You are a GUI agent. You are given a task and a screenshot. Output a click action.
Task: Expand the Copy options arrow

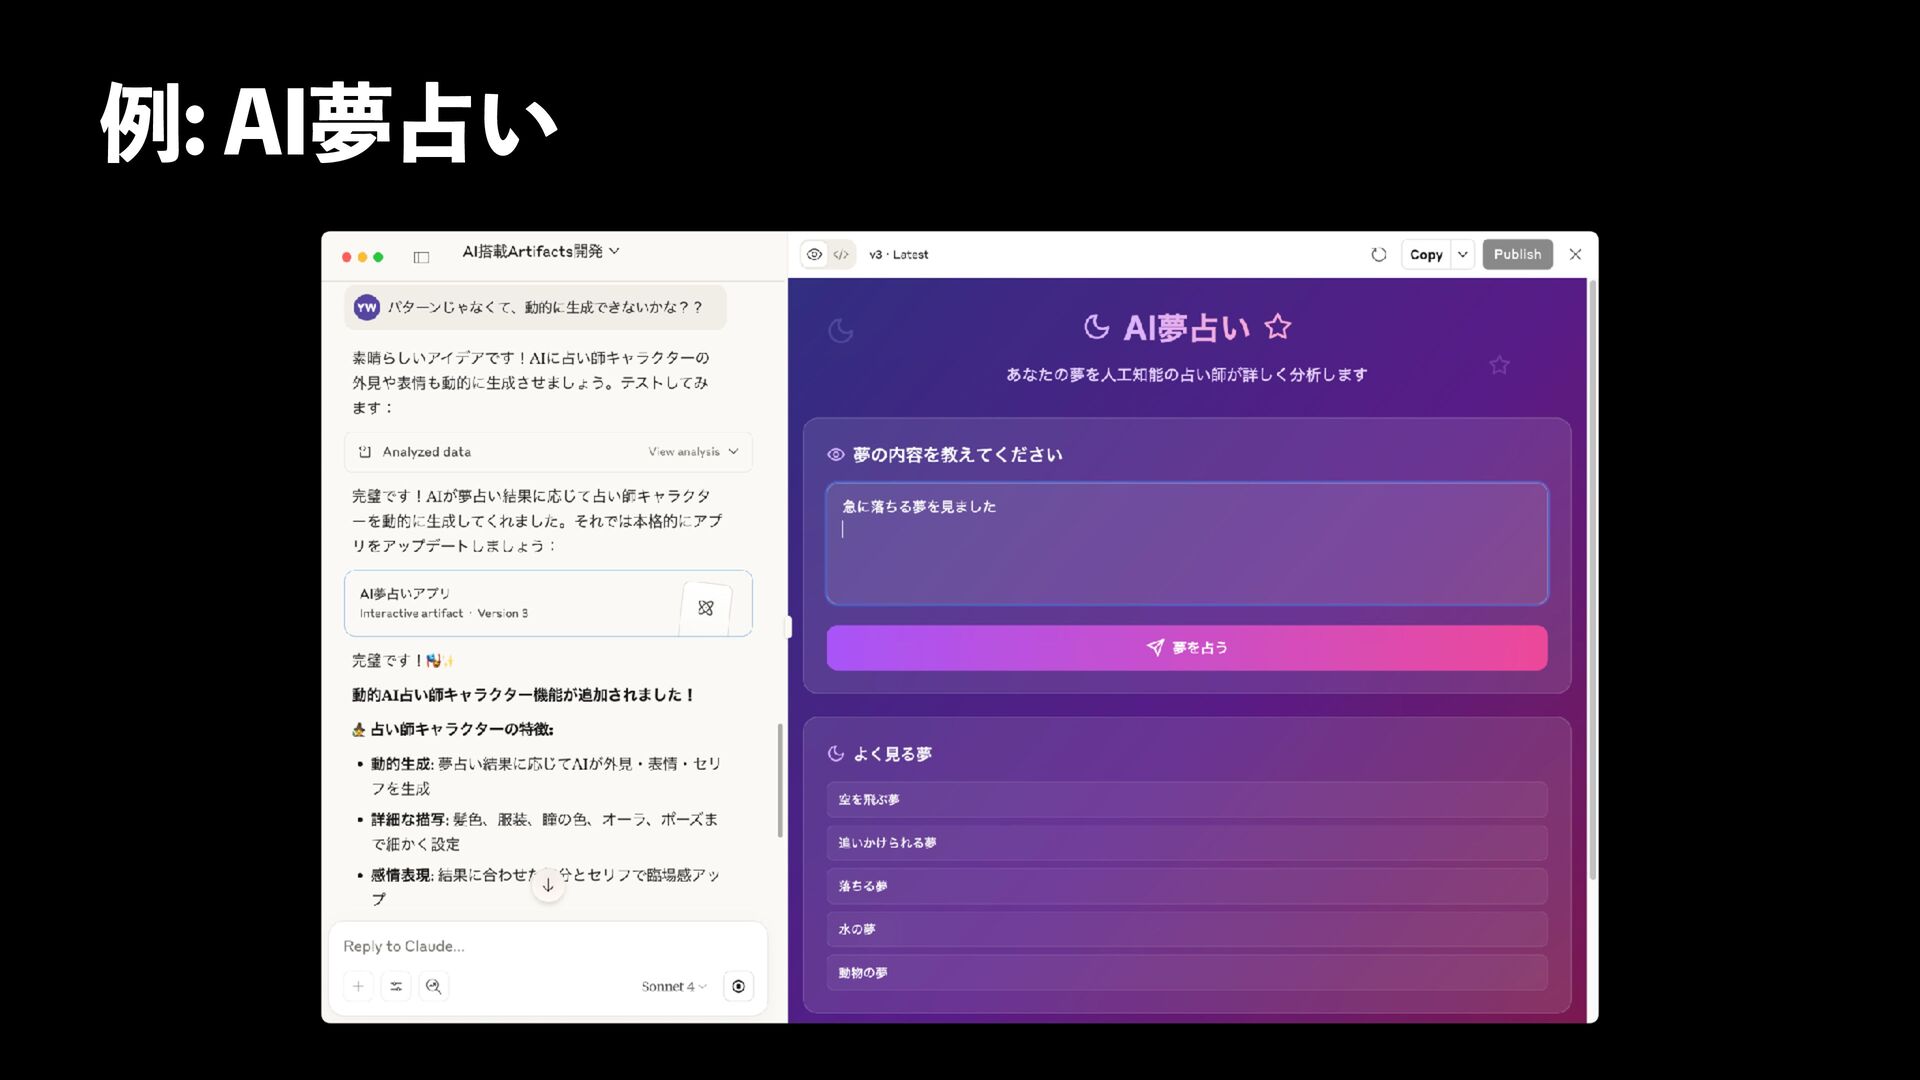click(x=1463, y=255)
